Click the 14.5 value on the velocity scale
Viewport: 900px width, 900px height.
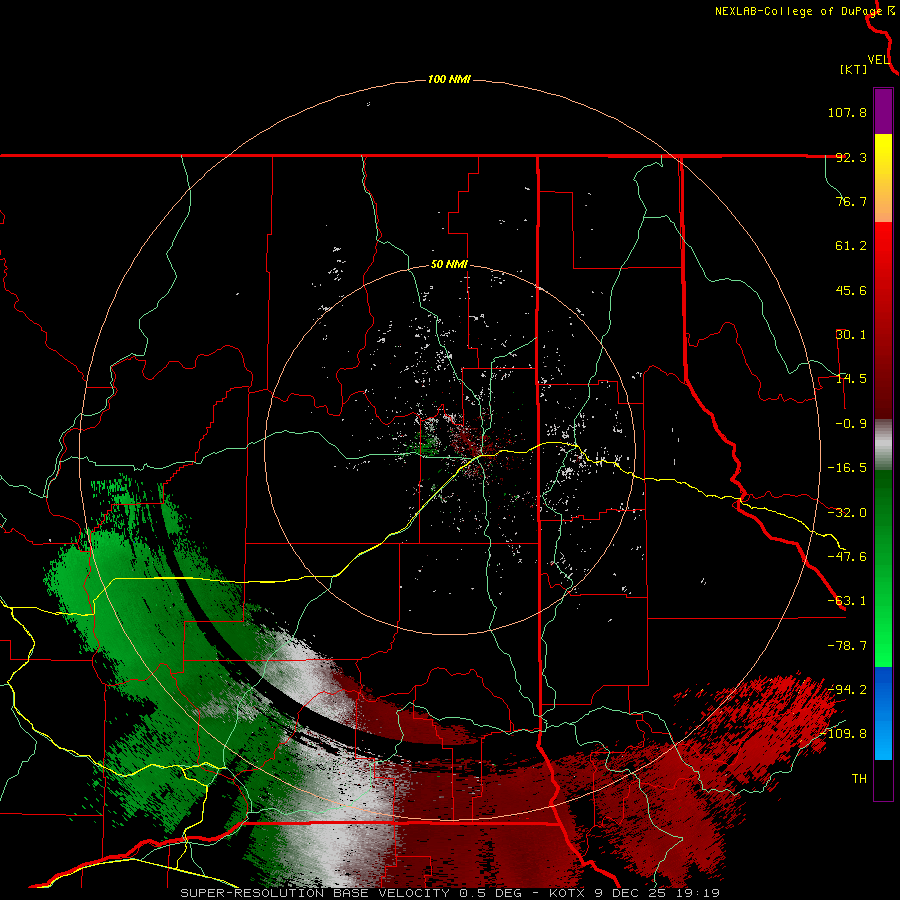(x=851, y=379)
